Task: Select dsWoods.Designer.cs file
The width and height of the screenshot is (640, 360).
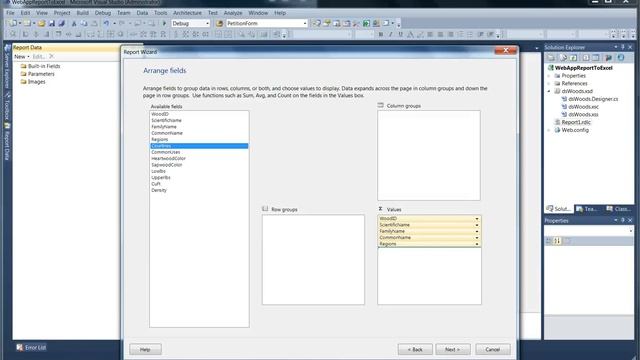Action: [x=593, y=99]
